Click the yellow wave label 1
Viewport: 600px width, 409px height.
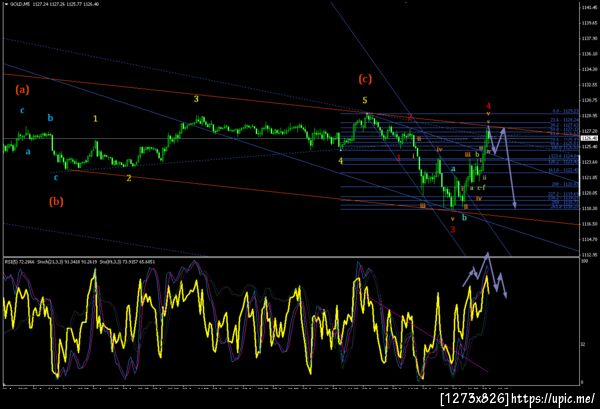(x=95, y=119)
